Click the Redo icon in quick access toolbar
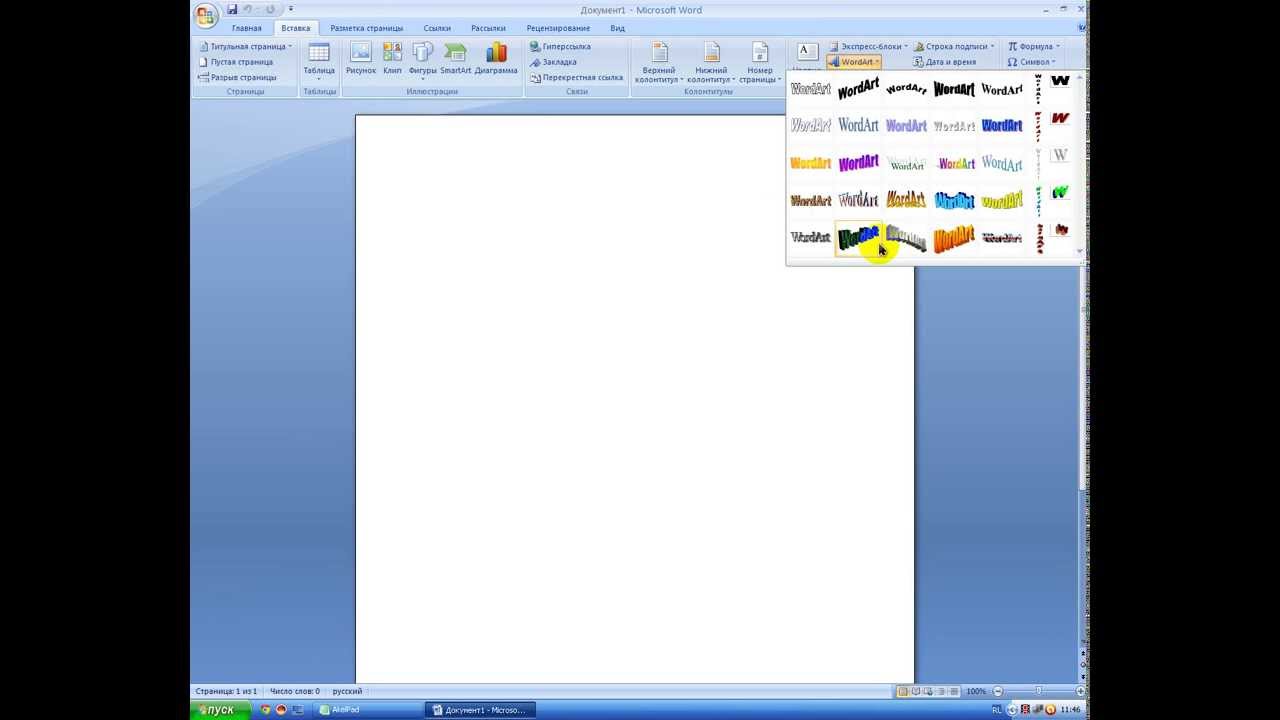 (x=270, y=9)
